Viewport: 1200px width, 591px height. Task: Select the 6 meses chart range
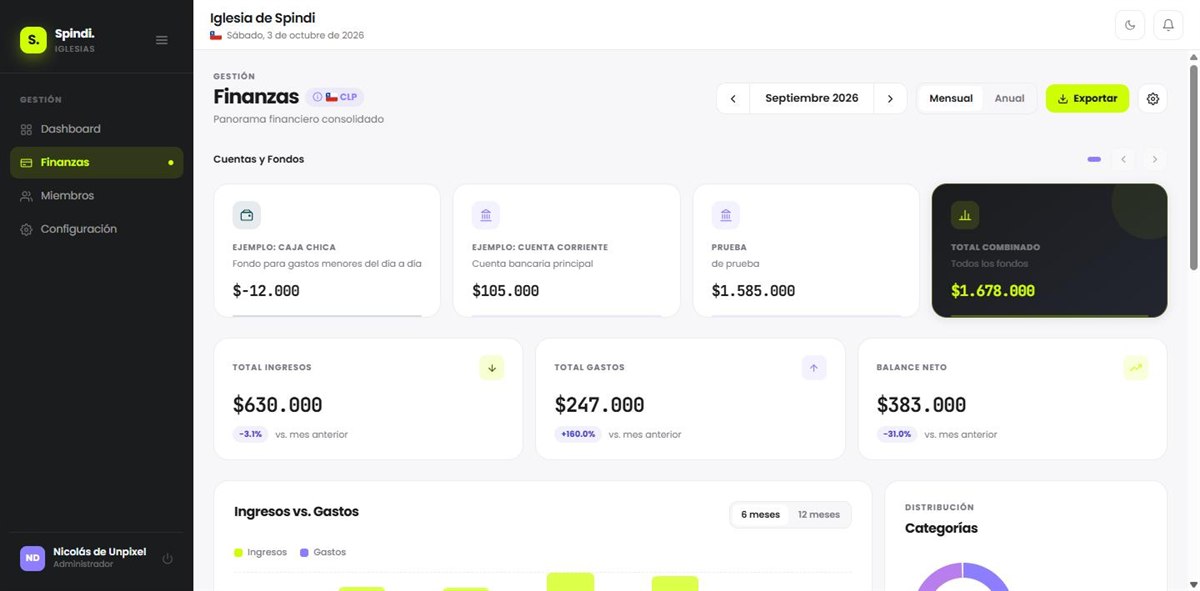point(760,515)
